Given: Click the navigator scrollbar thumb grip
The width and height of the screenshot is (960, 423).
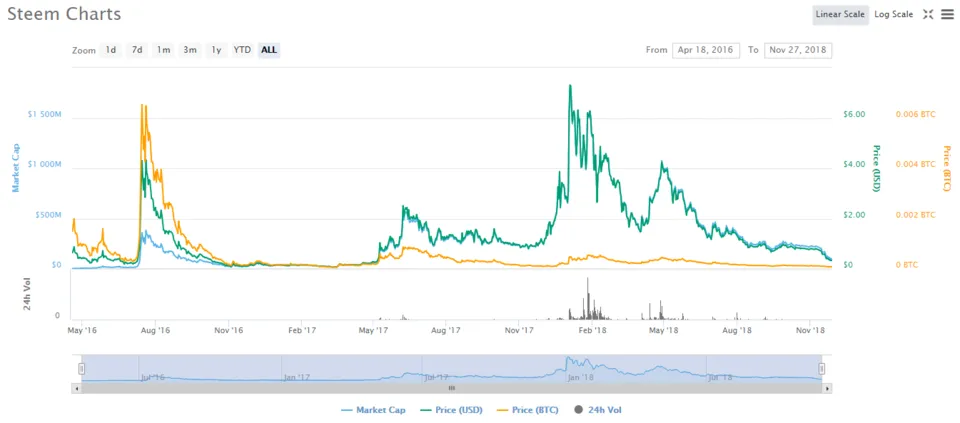Looking at the screenshot, I should [452, 388].
